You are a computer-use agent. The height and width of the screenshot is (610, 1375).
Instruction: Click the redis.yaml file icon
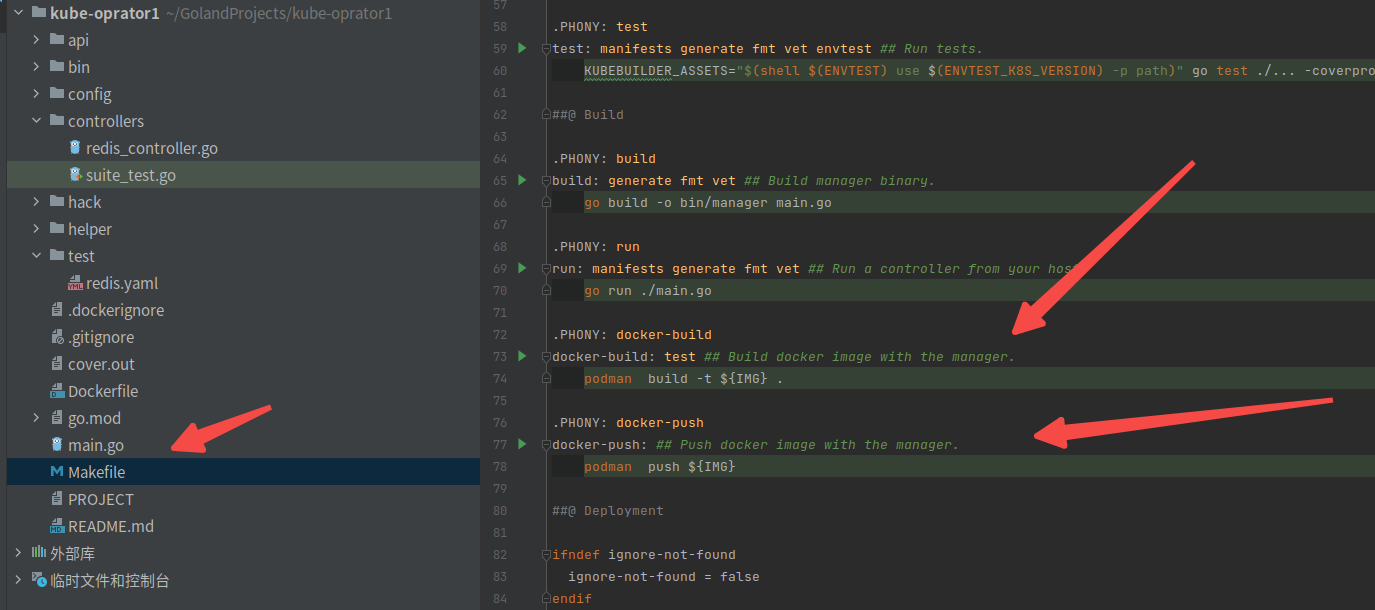click(x=75, y=283)
